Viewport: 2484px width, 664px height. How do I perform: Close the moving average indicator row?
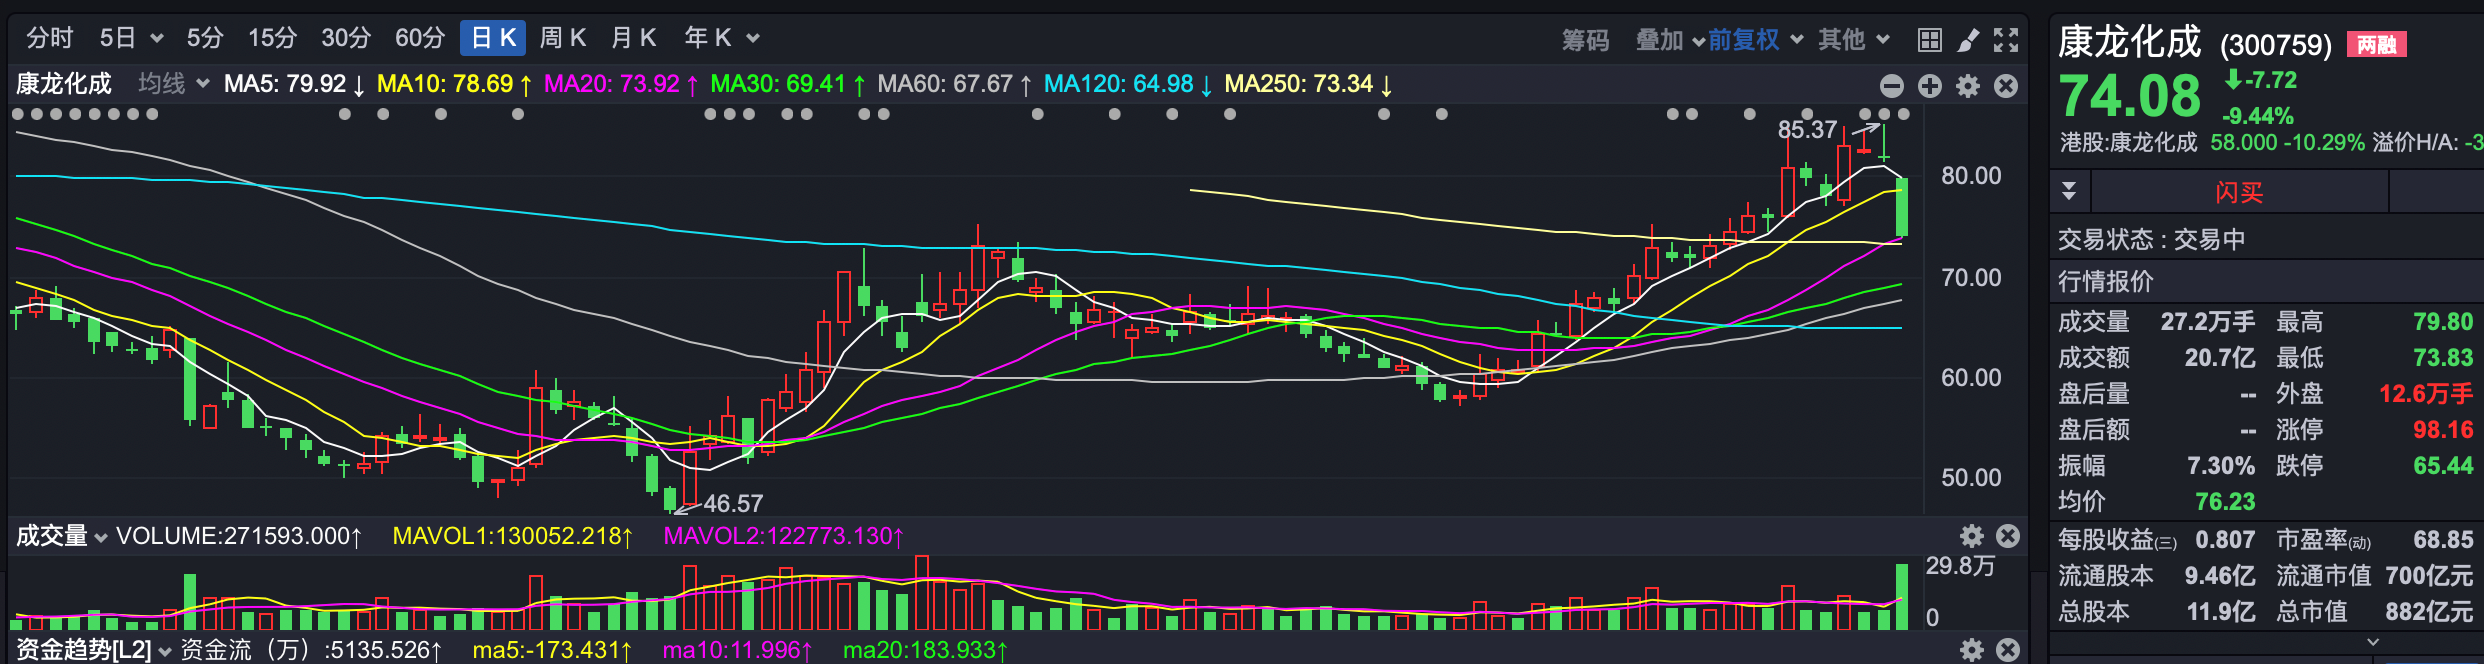coord(2006,86)
